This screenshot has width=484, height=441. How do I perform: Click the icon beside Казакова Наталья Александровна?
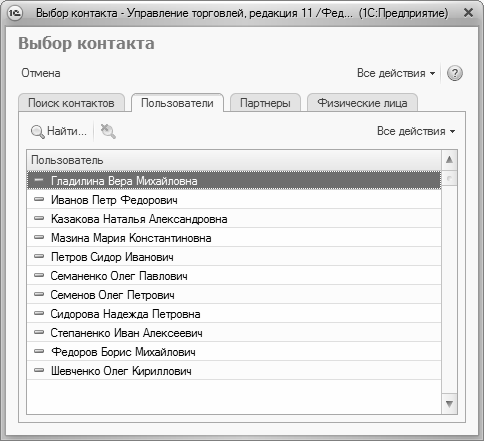(x=39, y=218)
